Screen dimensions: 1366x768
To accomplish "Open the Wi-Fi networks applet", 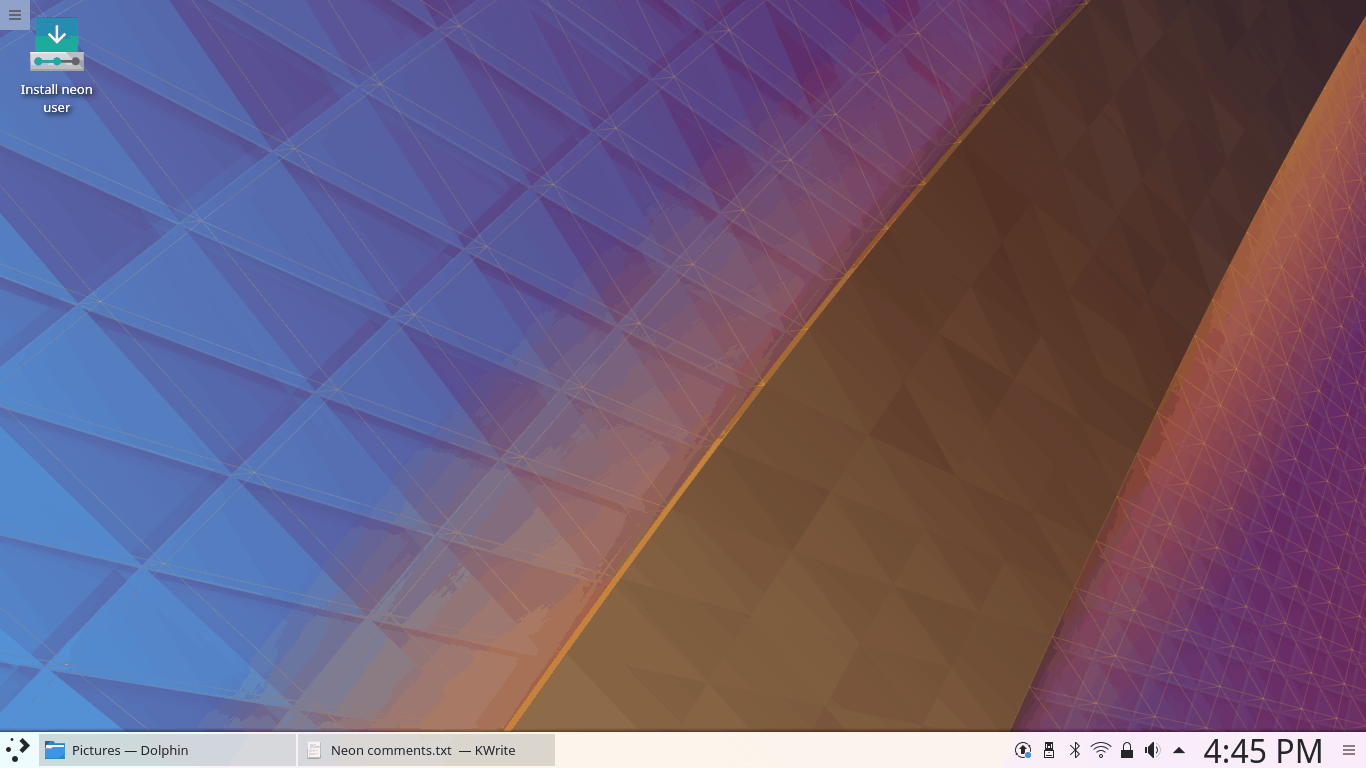I will pos(1101,750).
